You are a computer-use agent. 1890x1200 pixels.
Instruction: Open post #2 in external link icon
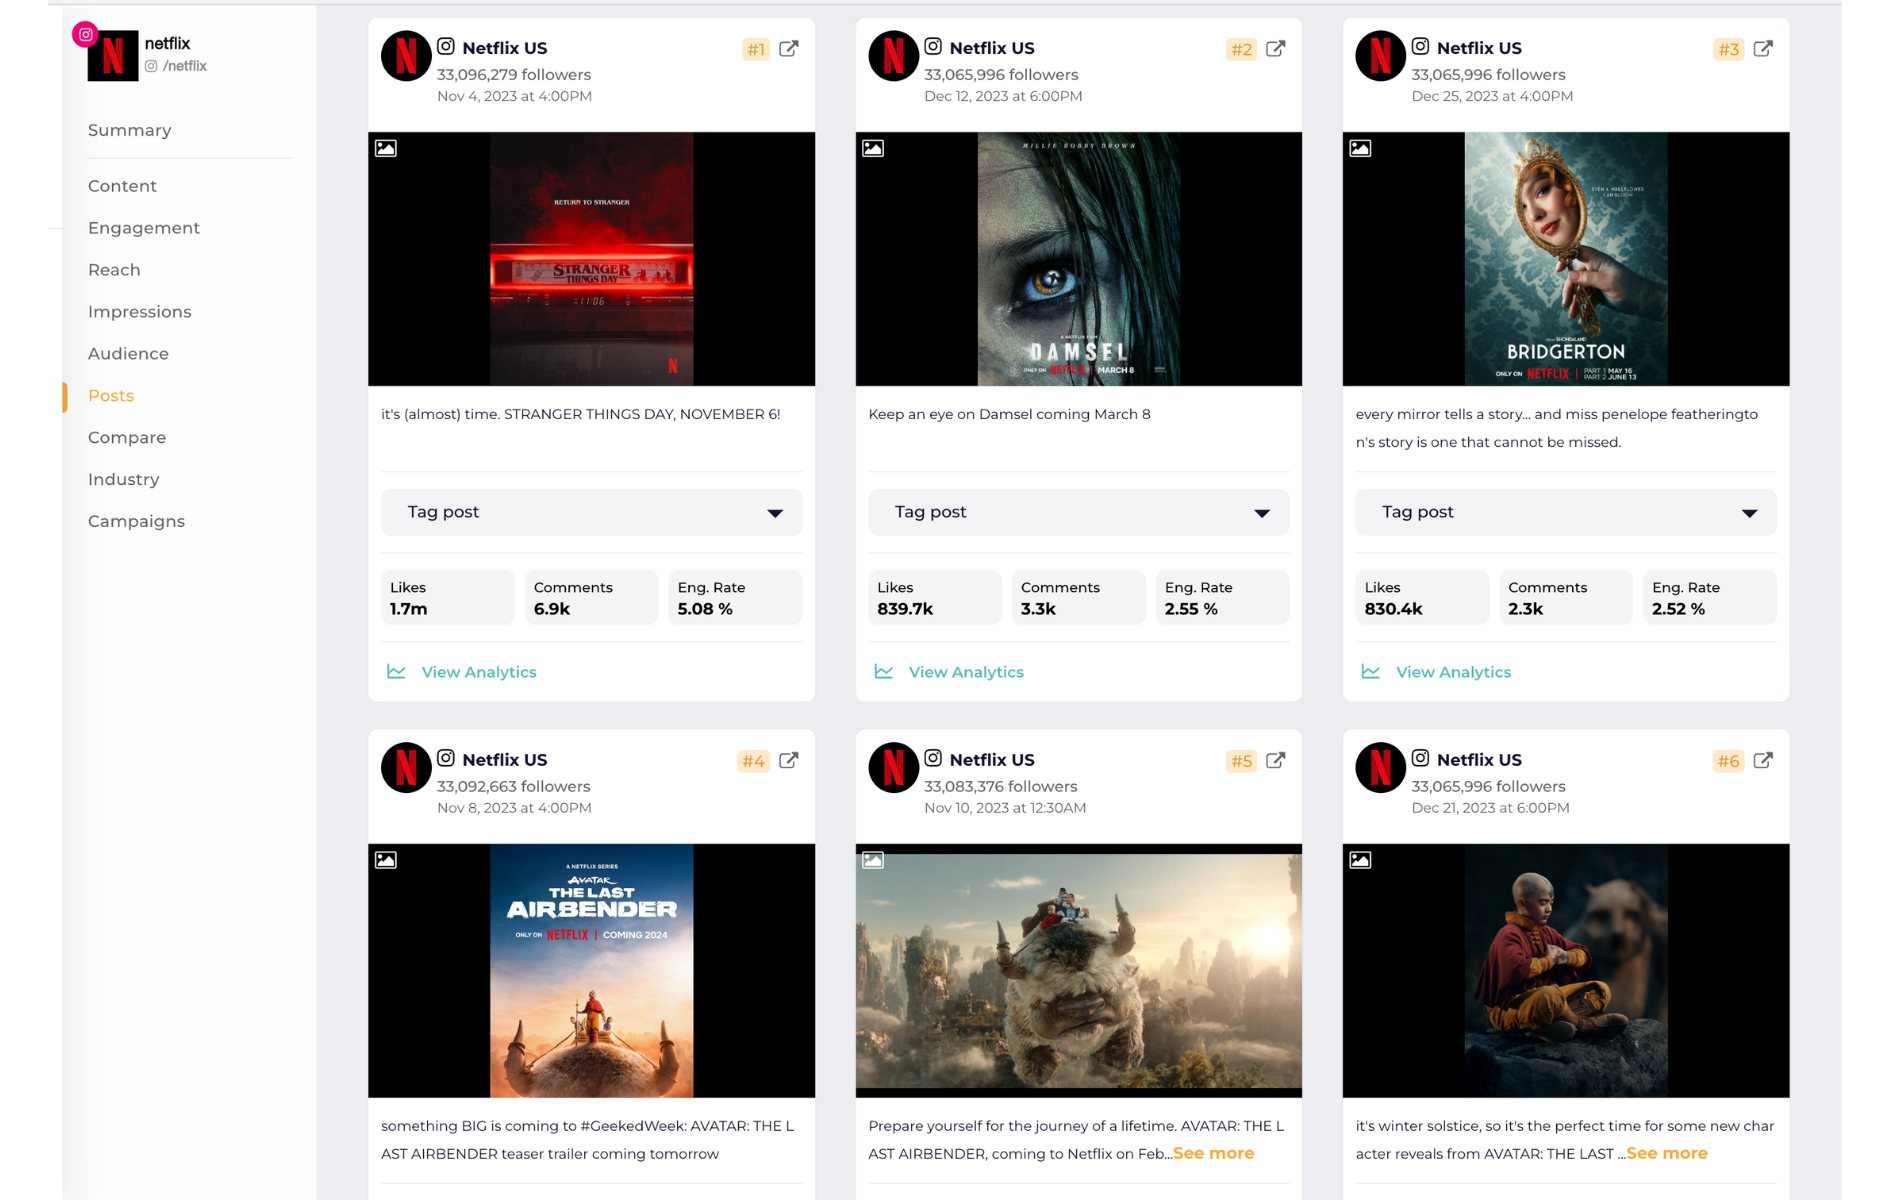coord(1275,48)
